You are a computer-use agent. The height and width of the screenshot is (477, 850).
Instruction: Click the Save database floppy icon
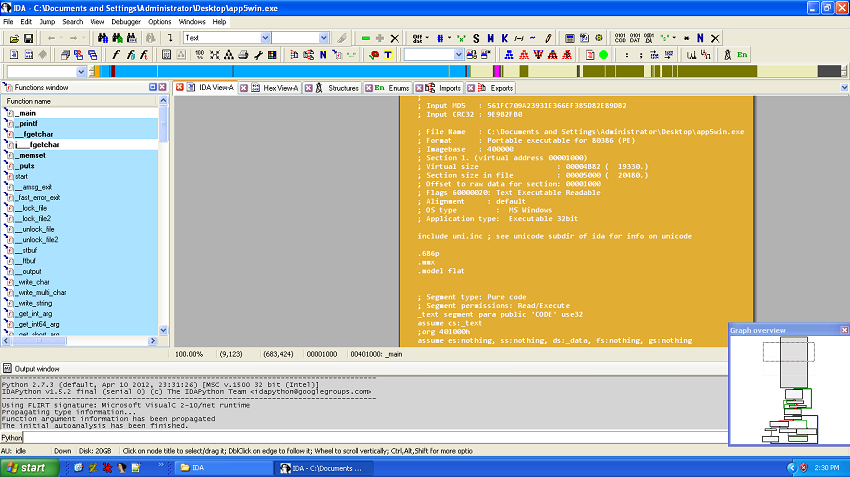[x=28, y=38]
